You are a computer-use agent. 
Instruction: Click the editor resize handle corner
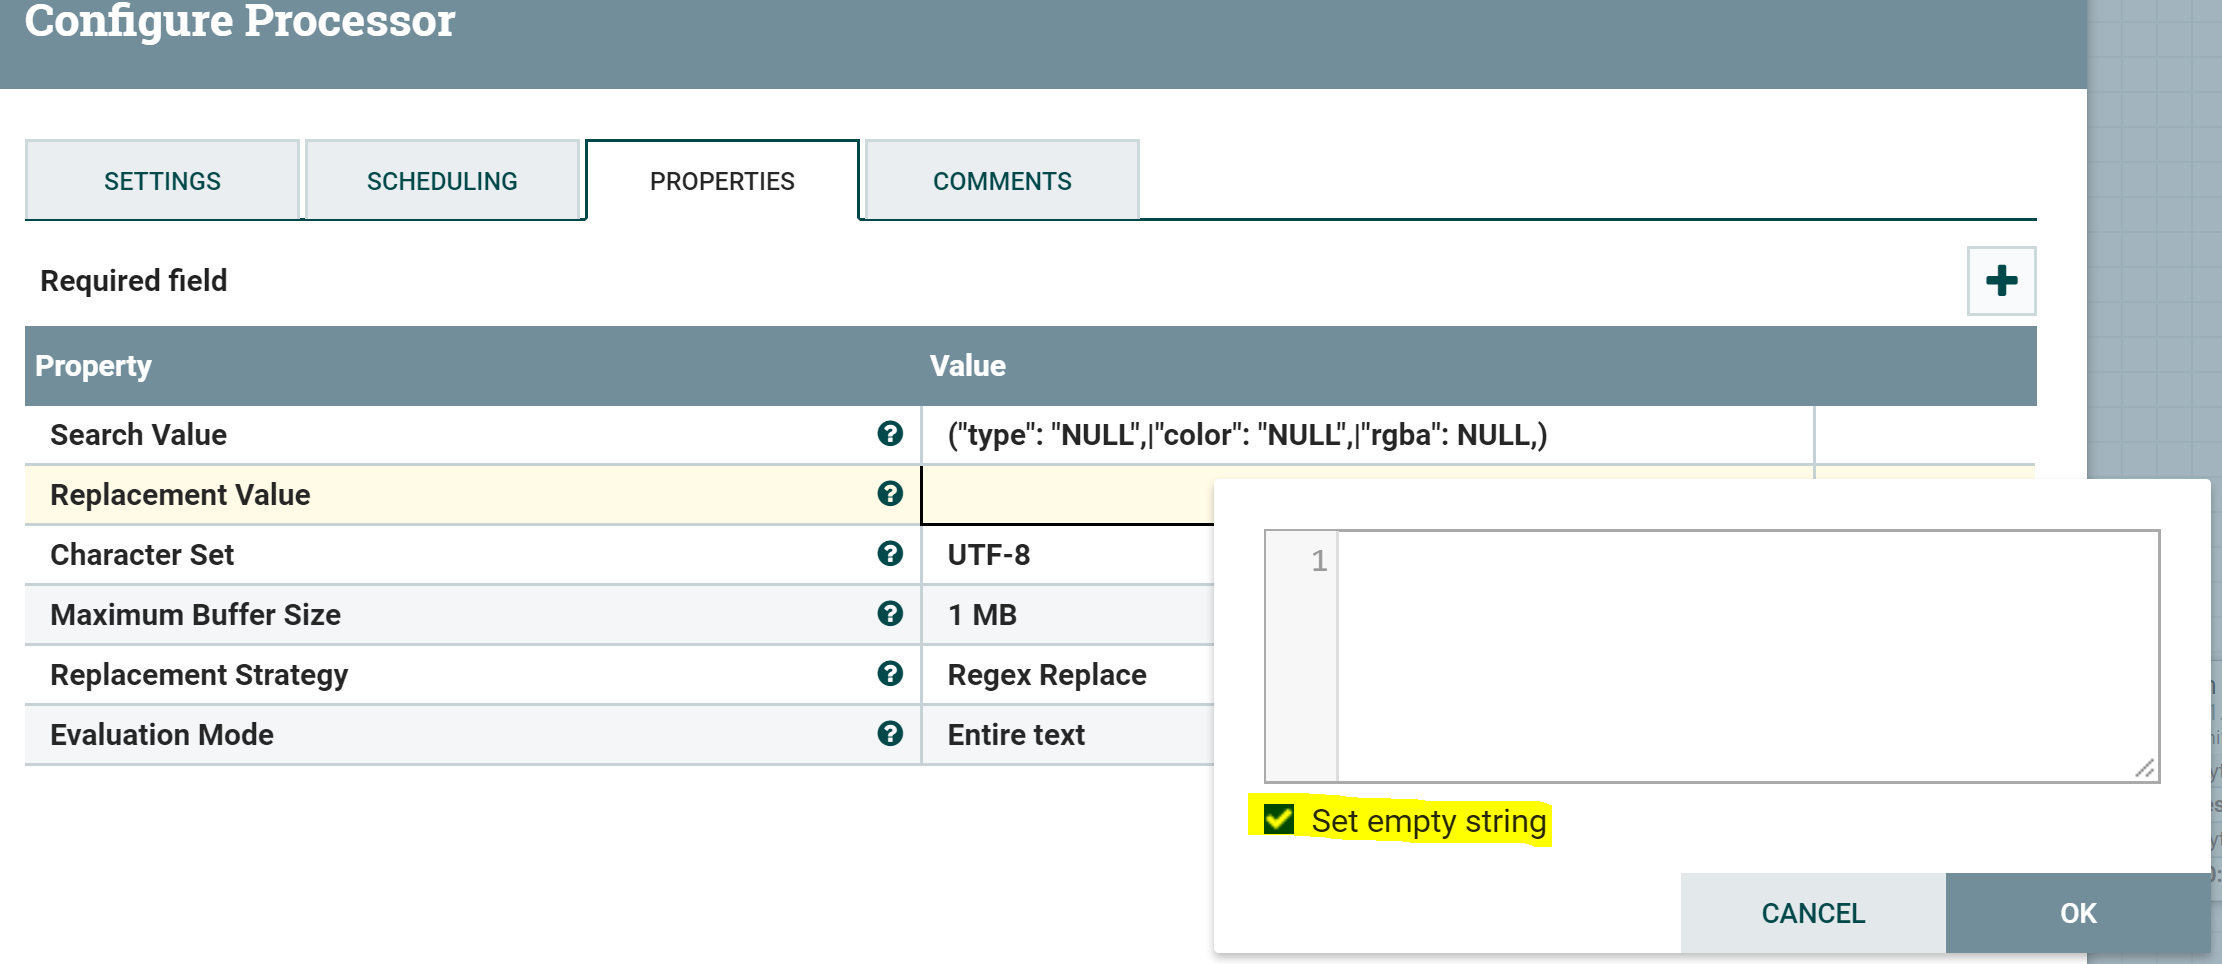(2145, 768)
